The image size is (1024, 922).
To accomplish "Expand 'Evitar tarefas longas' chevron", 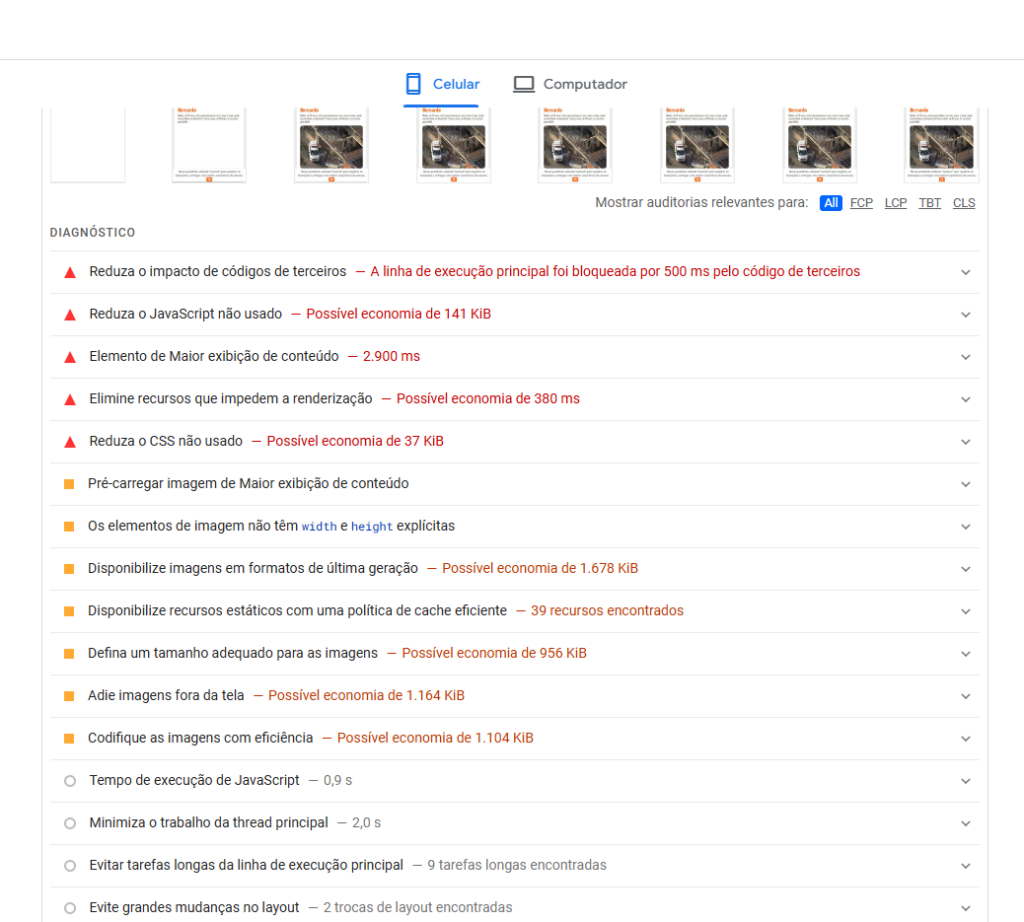I will click(966, 866).
